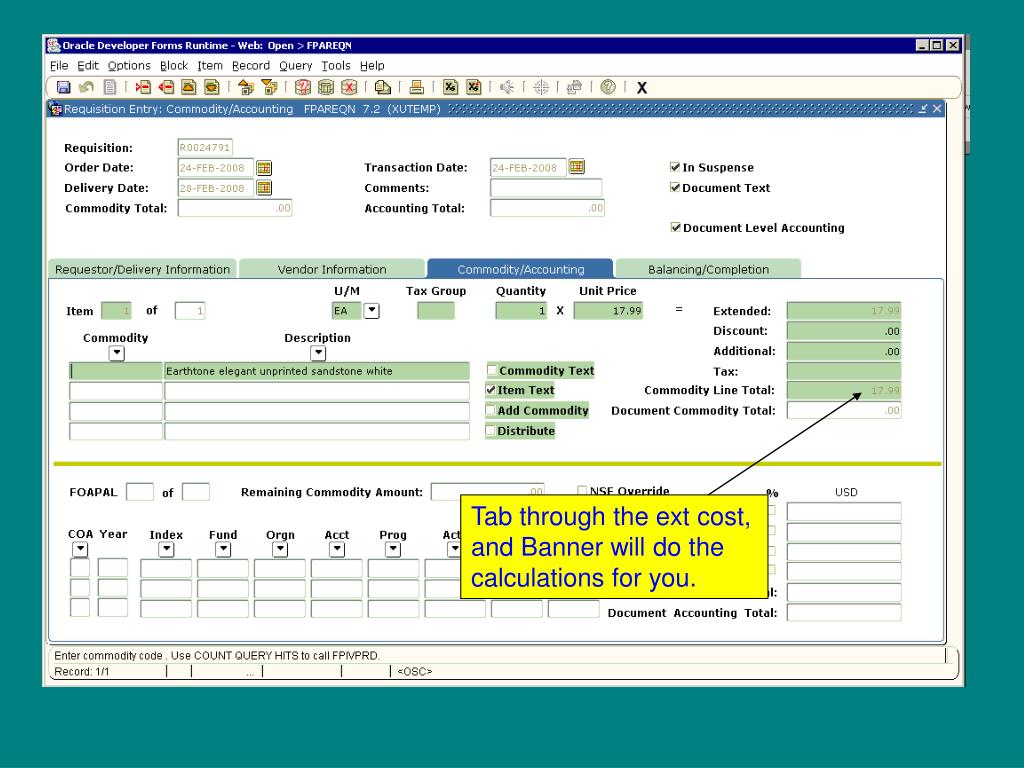Click the Quantity field

point(521,311)
